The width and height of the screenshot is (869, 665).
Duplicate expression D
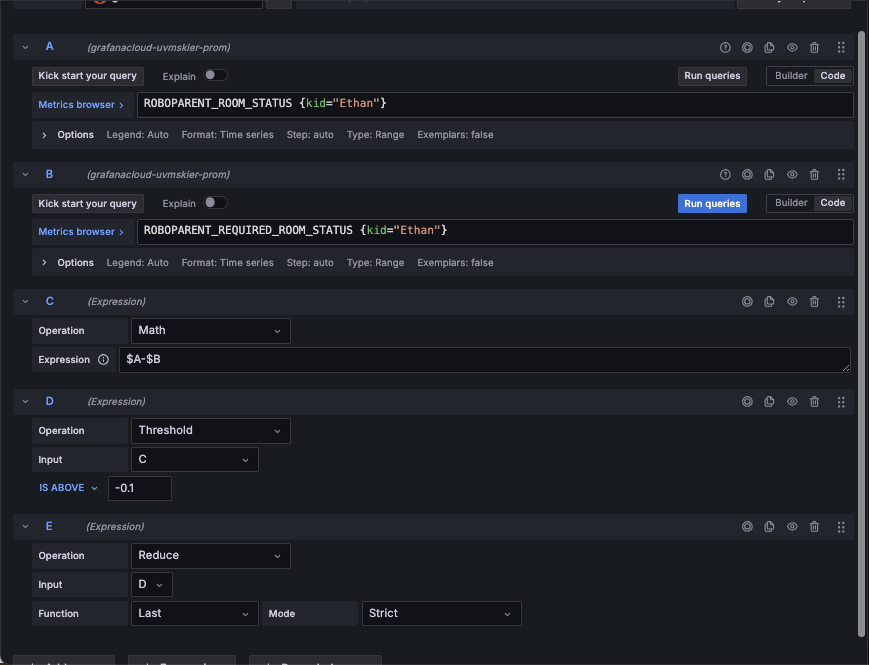pos(769,401)
